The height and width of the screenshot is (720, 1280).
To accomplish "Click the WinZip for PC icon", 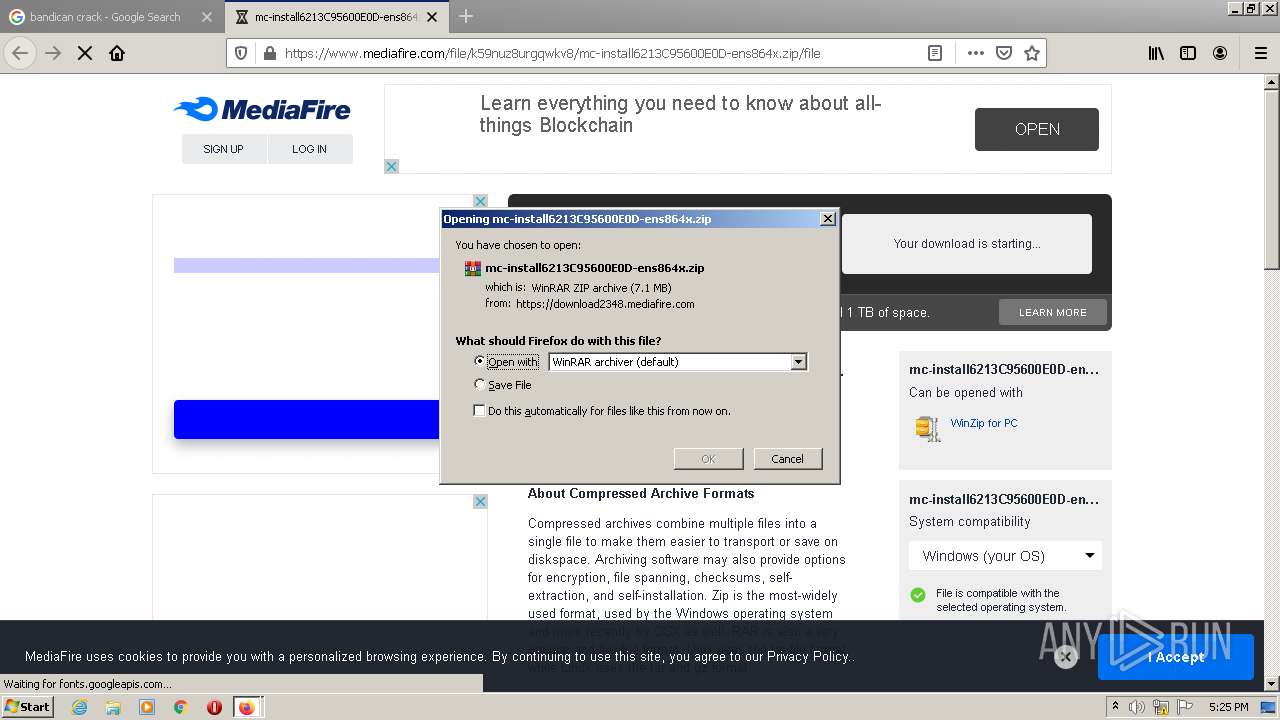I will 928,428.
